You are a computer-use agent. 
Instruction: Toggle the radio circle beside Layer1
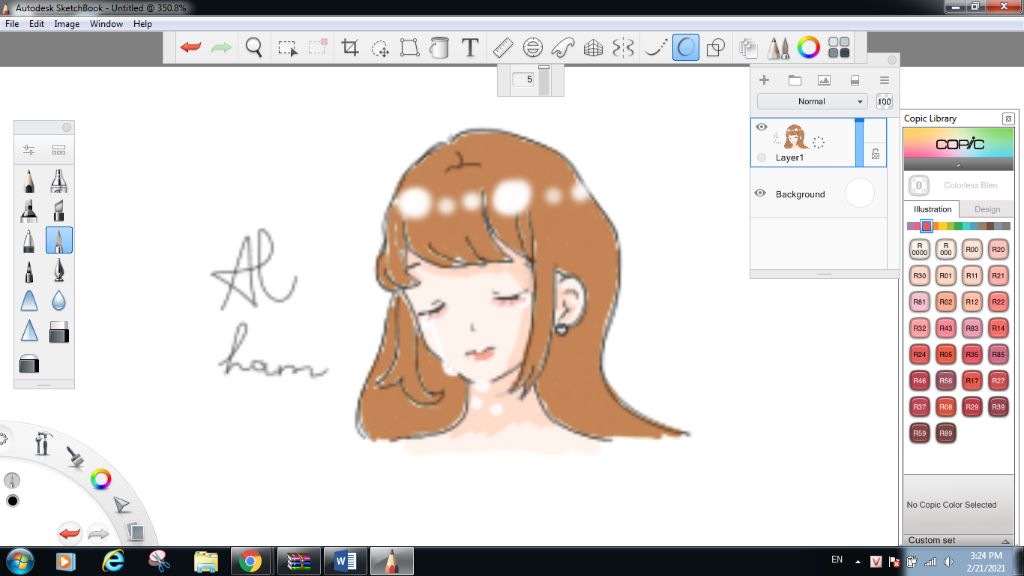click(761, 157)
